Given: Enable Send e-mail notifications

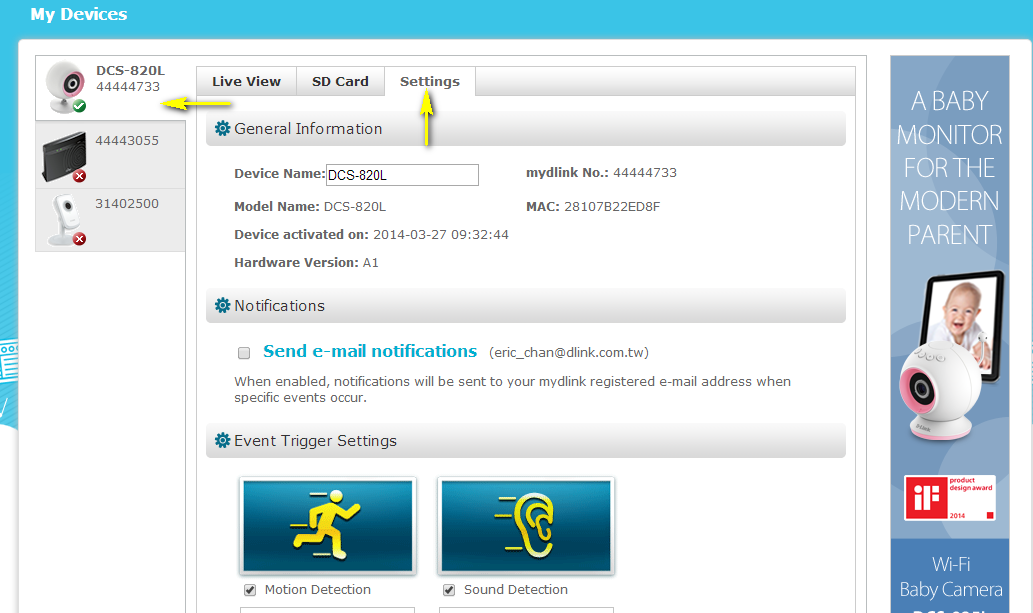Looking at the screenshot, I should (x=243, y=352).
